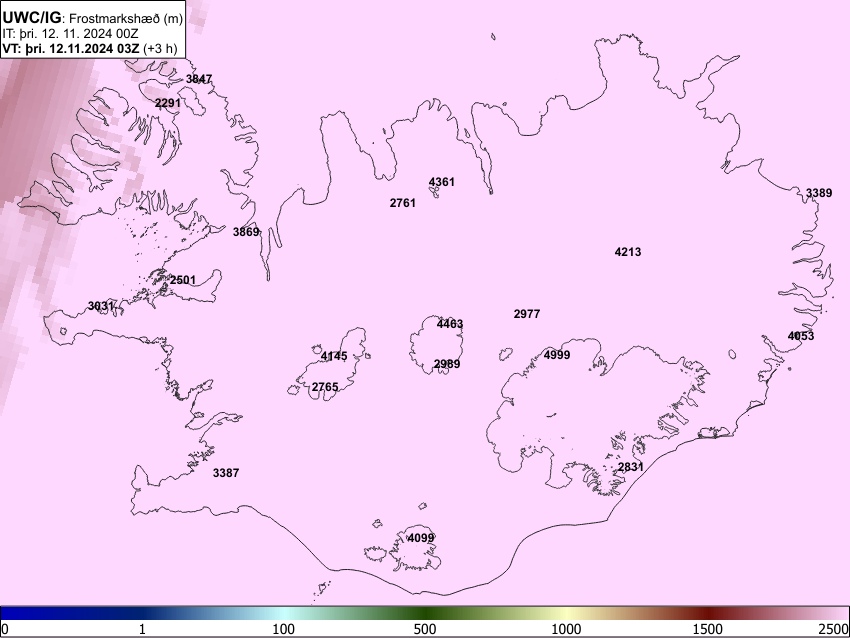Click the southeast value 2831

click(631, 467)
